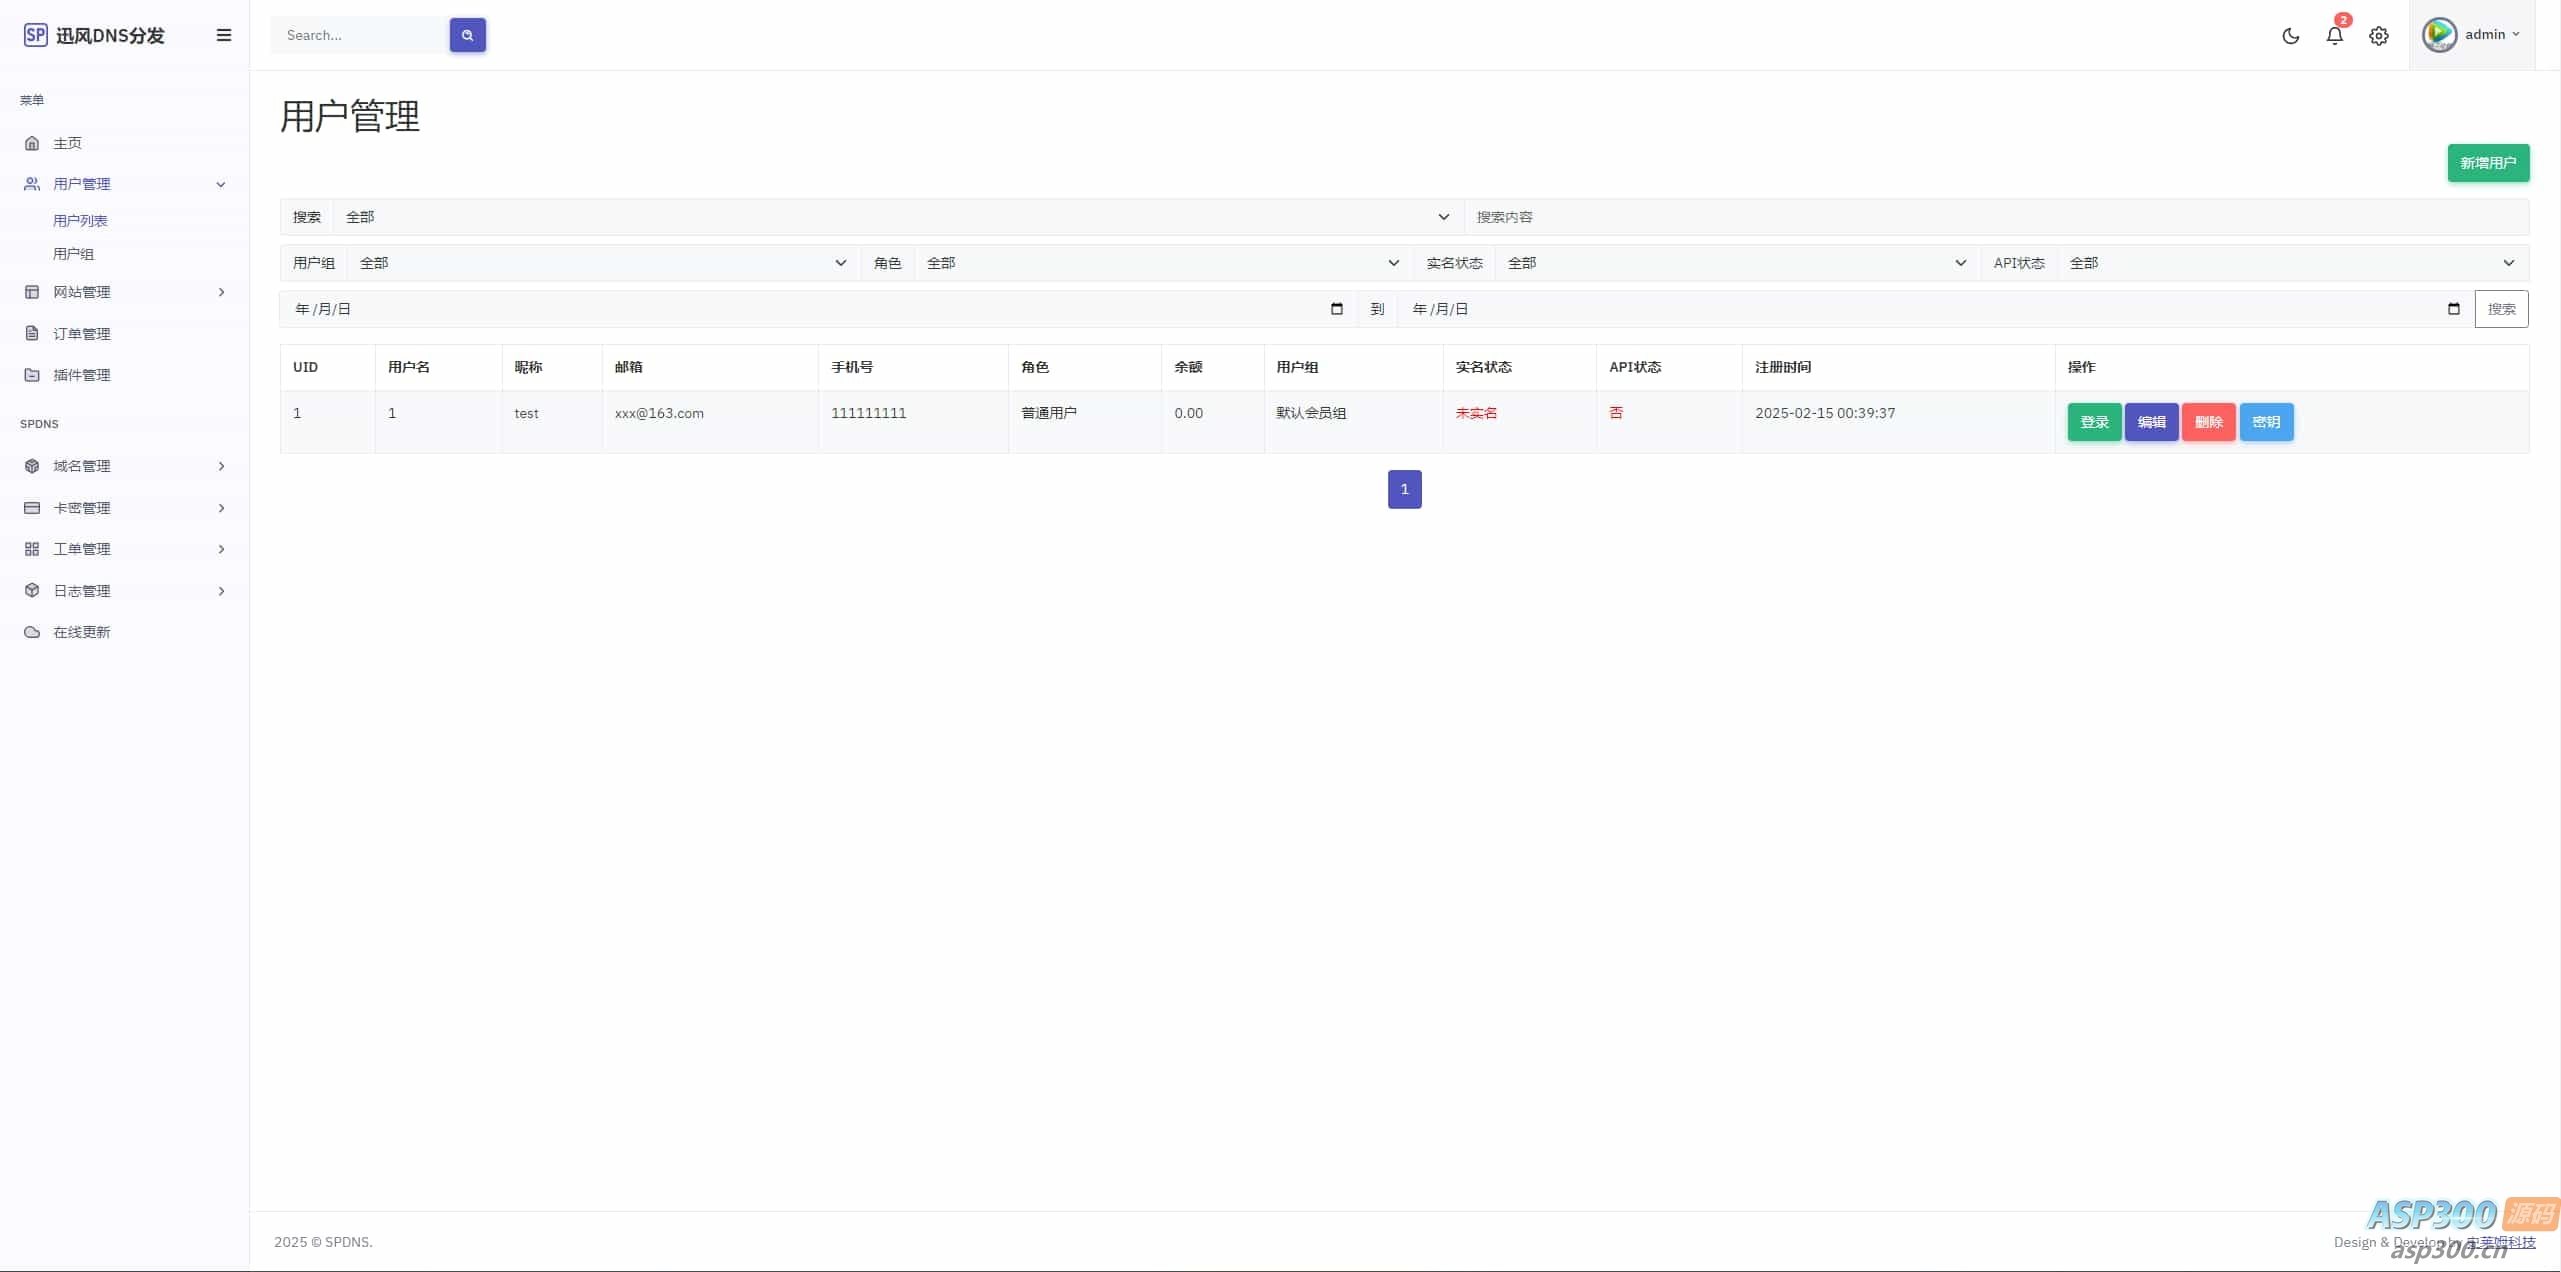Go to page 1 in pagination
The width and height of the screenshot is (2561, 1272).
[1404, 489]
